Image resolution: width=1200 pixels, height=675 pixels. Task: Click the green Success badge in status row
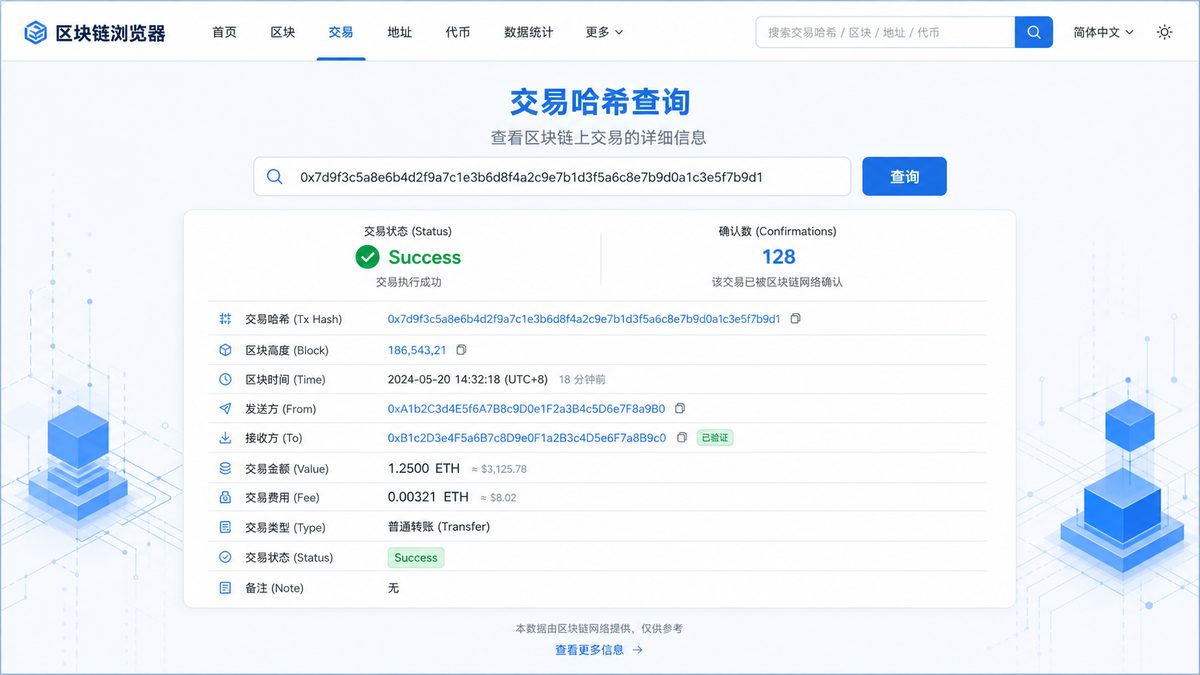416,558
